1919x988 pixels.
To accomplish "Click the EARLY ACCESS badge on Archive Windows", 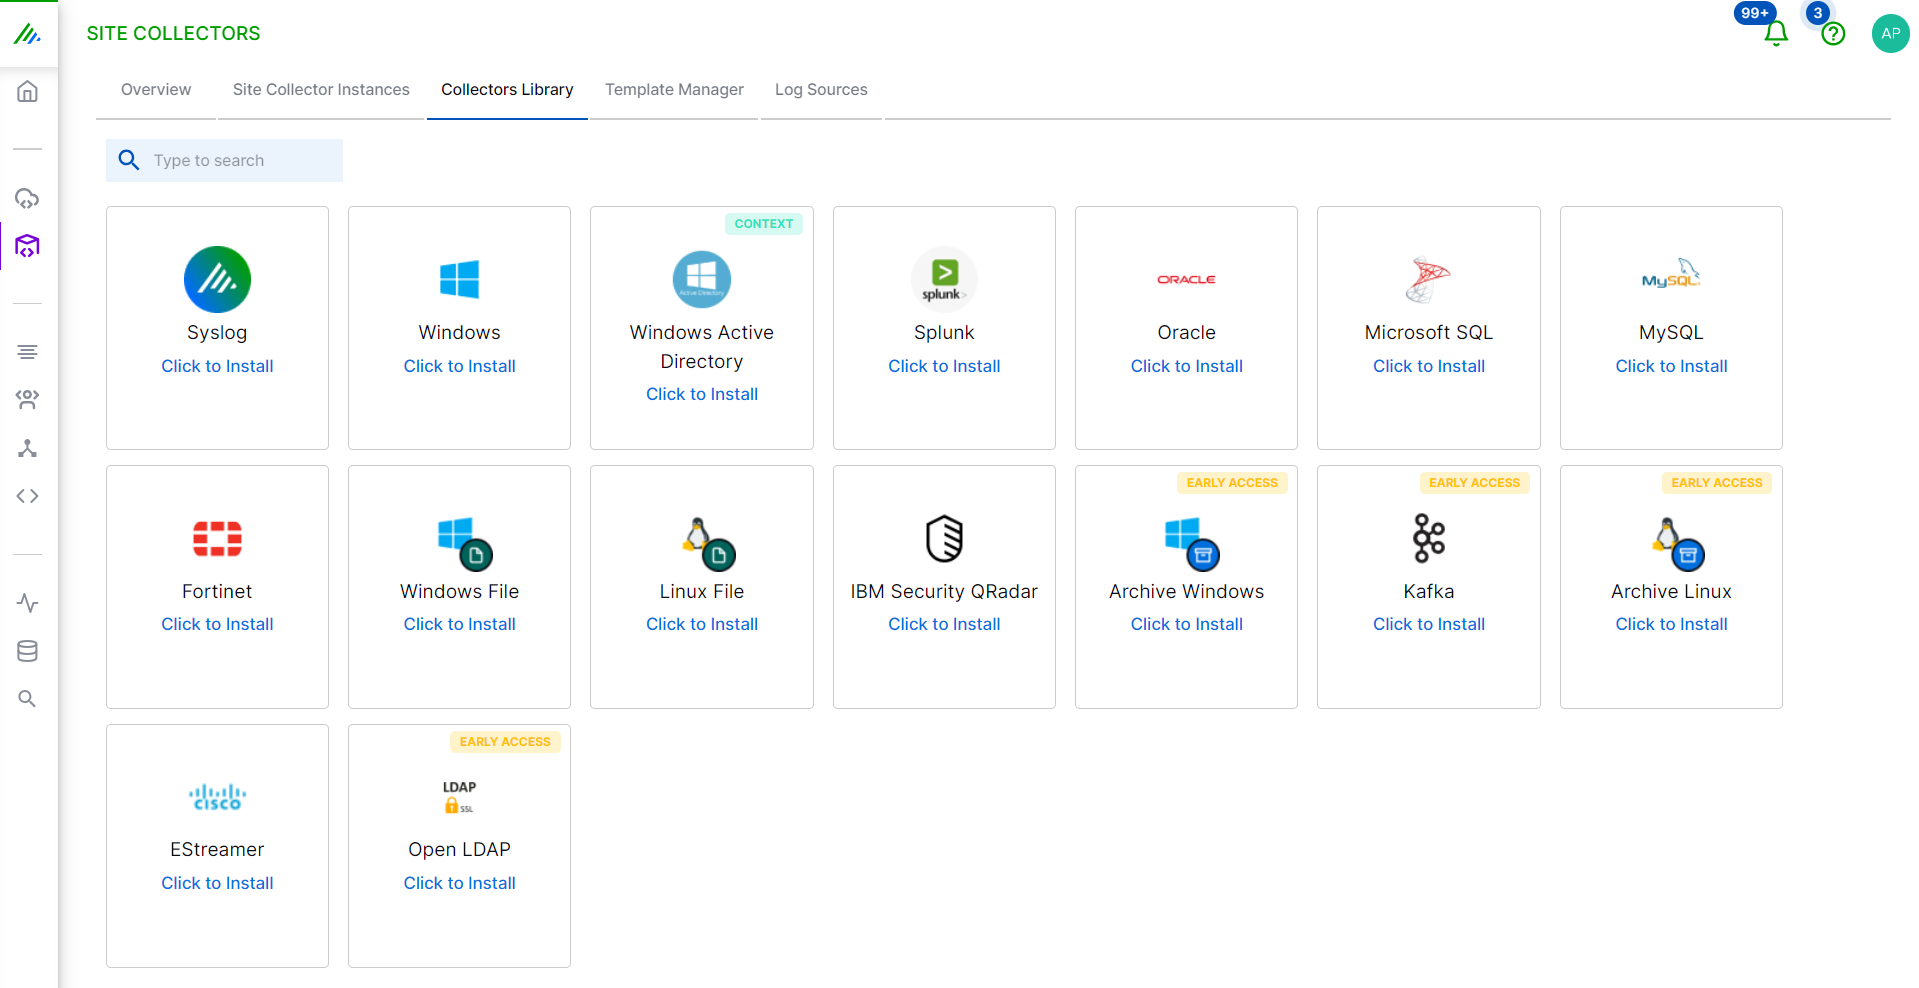I will [1232, 483].
